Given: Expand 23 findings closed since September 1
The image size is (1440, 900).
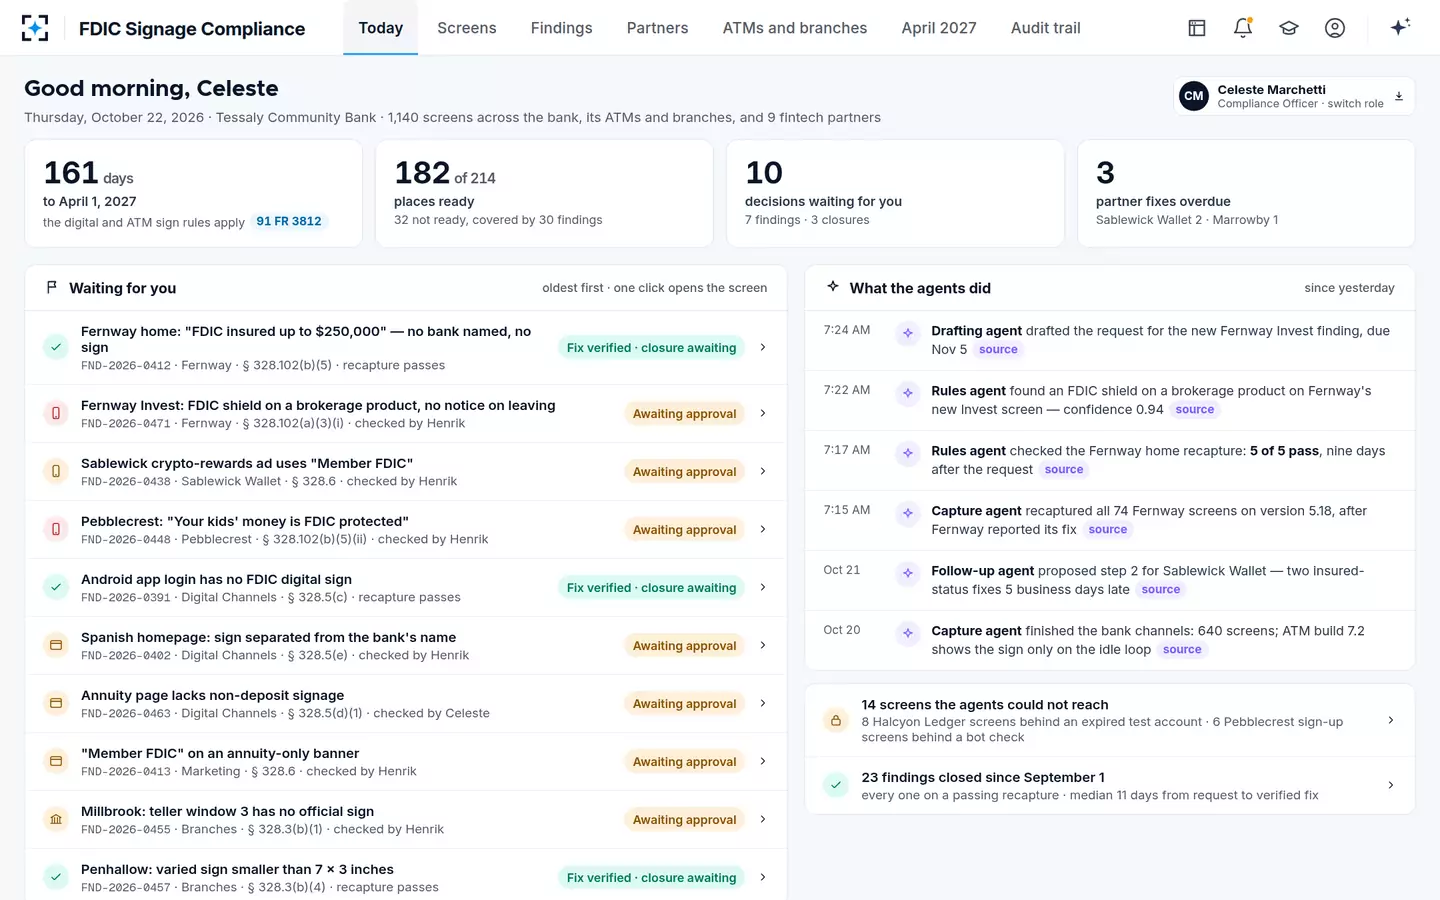Looking at the screenshot, I should [1110, 785].
